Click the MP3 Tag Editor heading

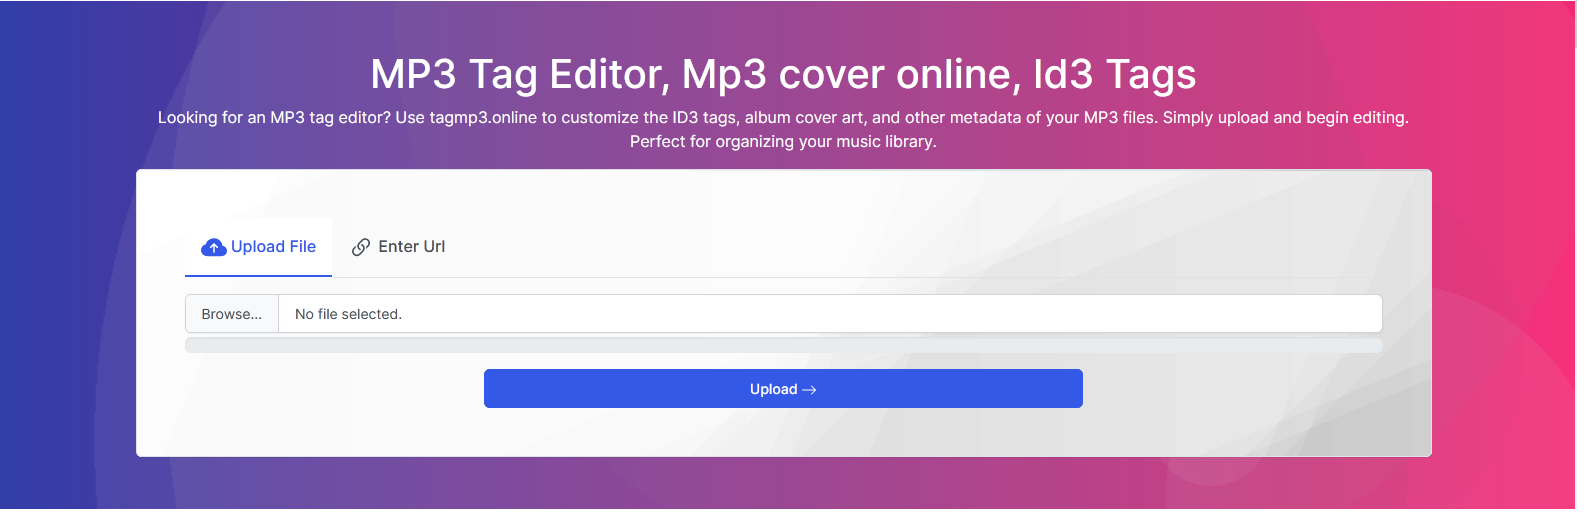783,74
